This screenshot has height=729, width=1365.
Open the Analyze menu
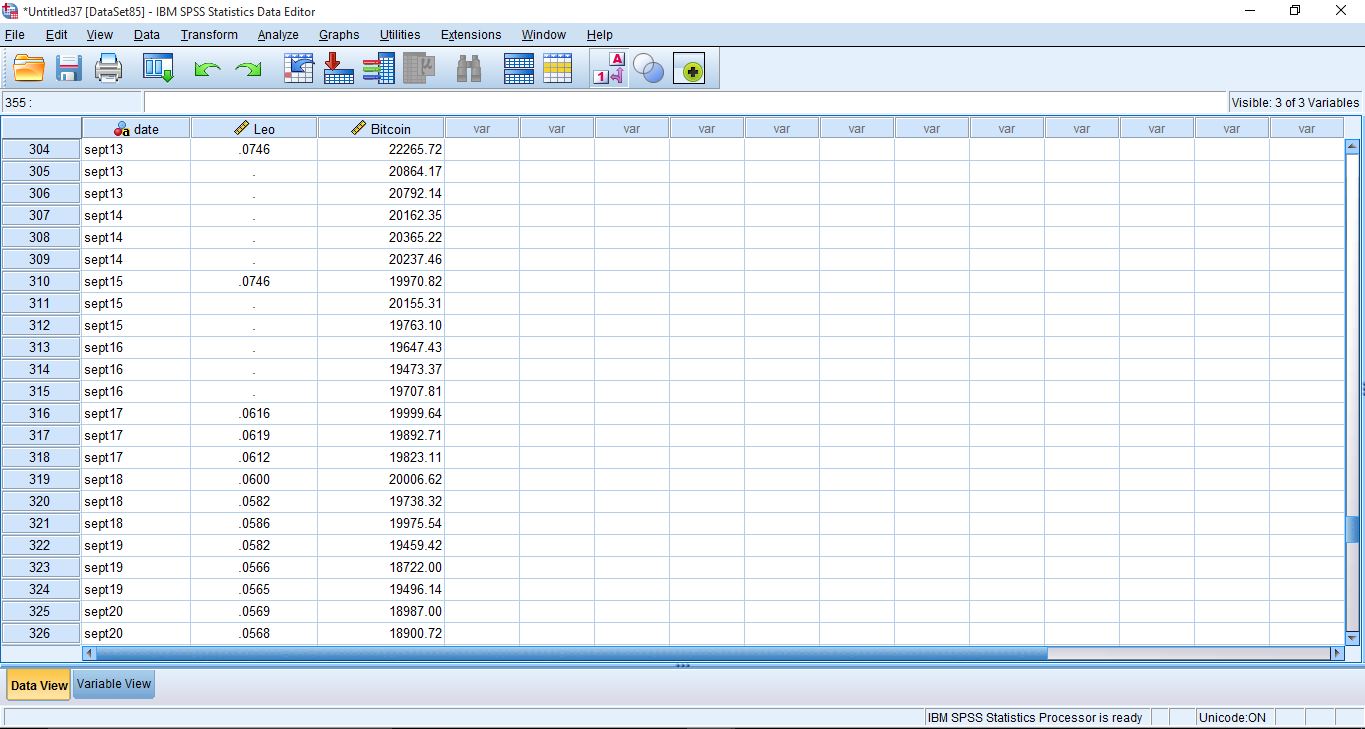pos(278,34)
